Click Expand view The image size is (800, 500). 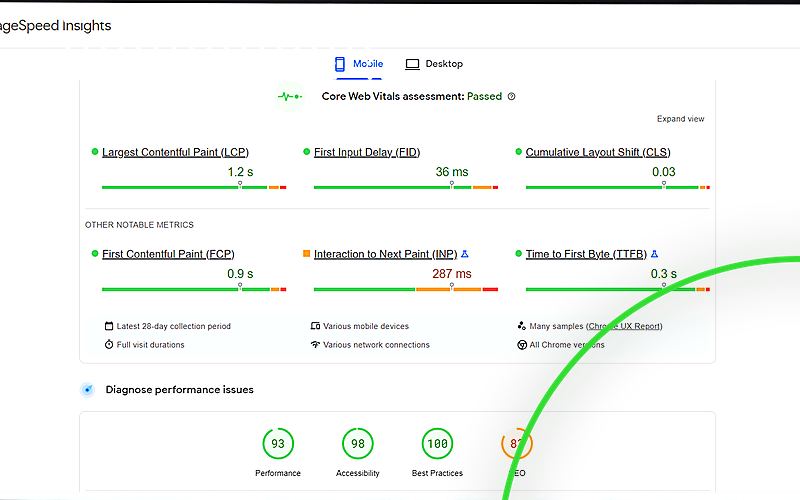(680, 119)
